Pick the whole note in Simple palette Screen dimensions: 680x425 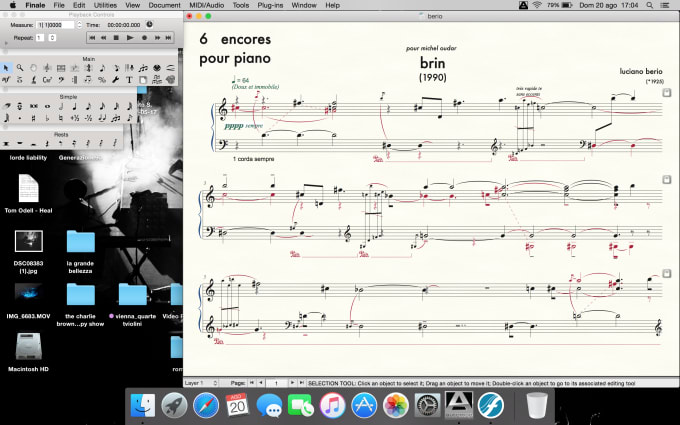pos(47,106)
